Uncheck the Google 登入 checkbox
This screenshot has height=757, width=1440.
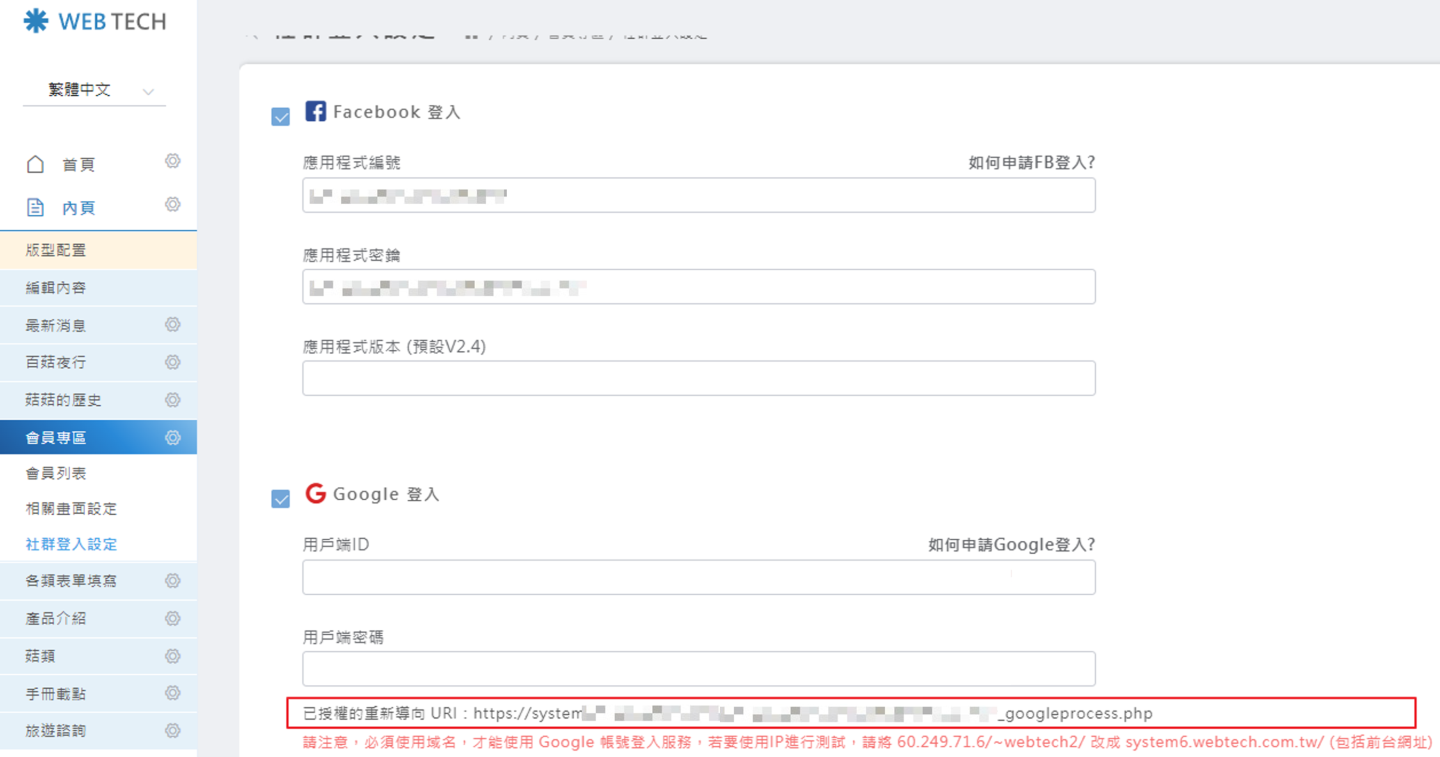click(x=281, y=498)
